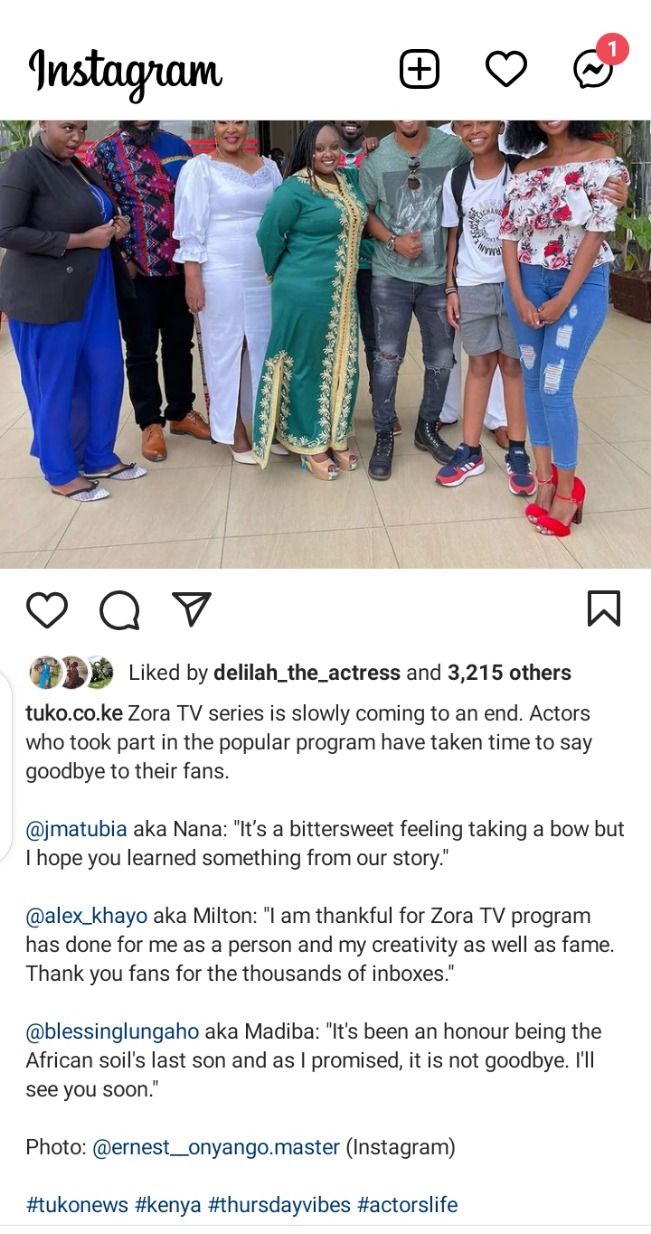Open @ernest__onyango.master photo credit
The image size is (651, 1234).
[216, 1147]
